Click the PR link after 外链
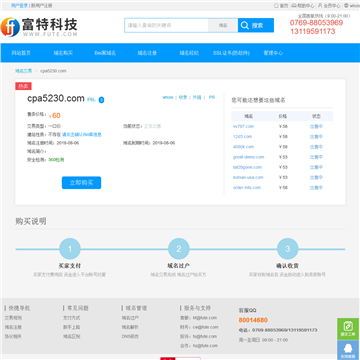The image size is (360, 360). [212, 97]
